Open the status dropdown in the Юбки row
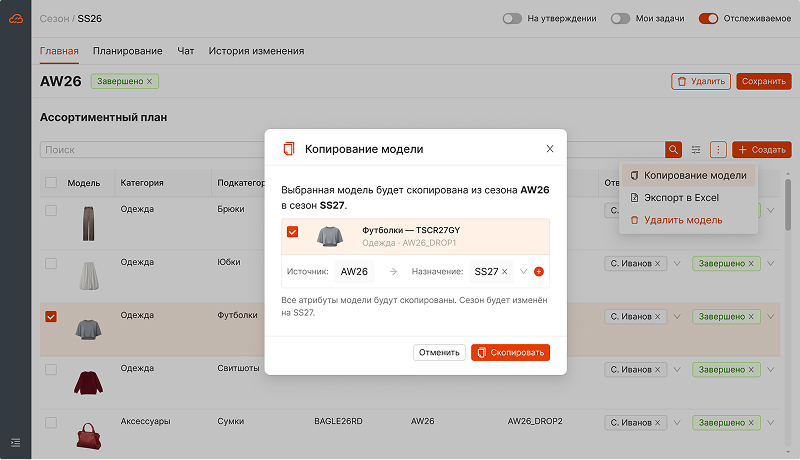Image resolution: width=800 pixels, height=460 pixels. coord(770,264)
